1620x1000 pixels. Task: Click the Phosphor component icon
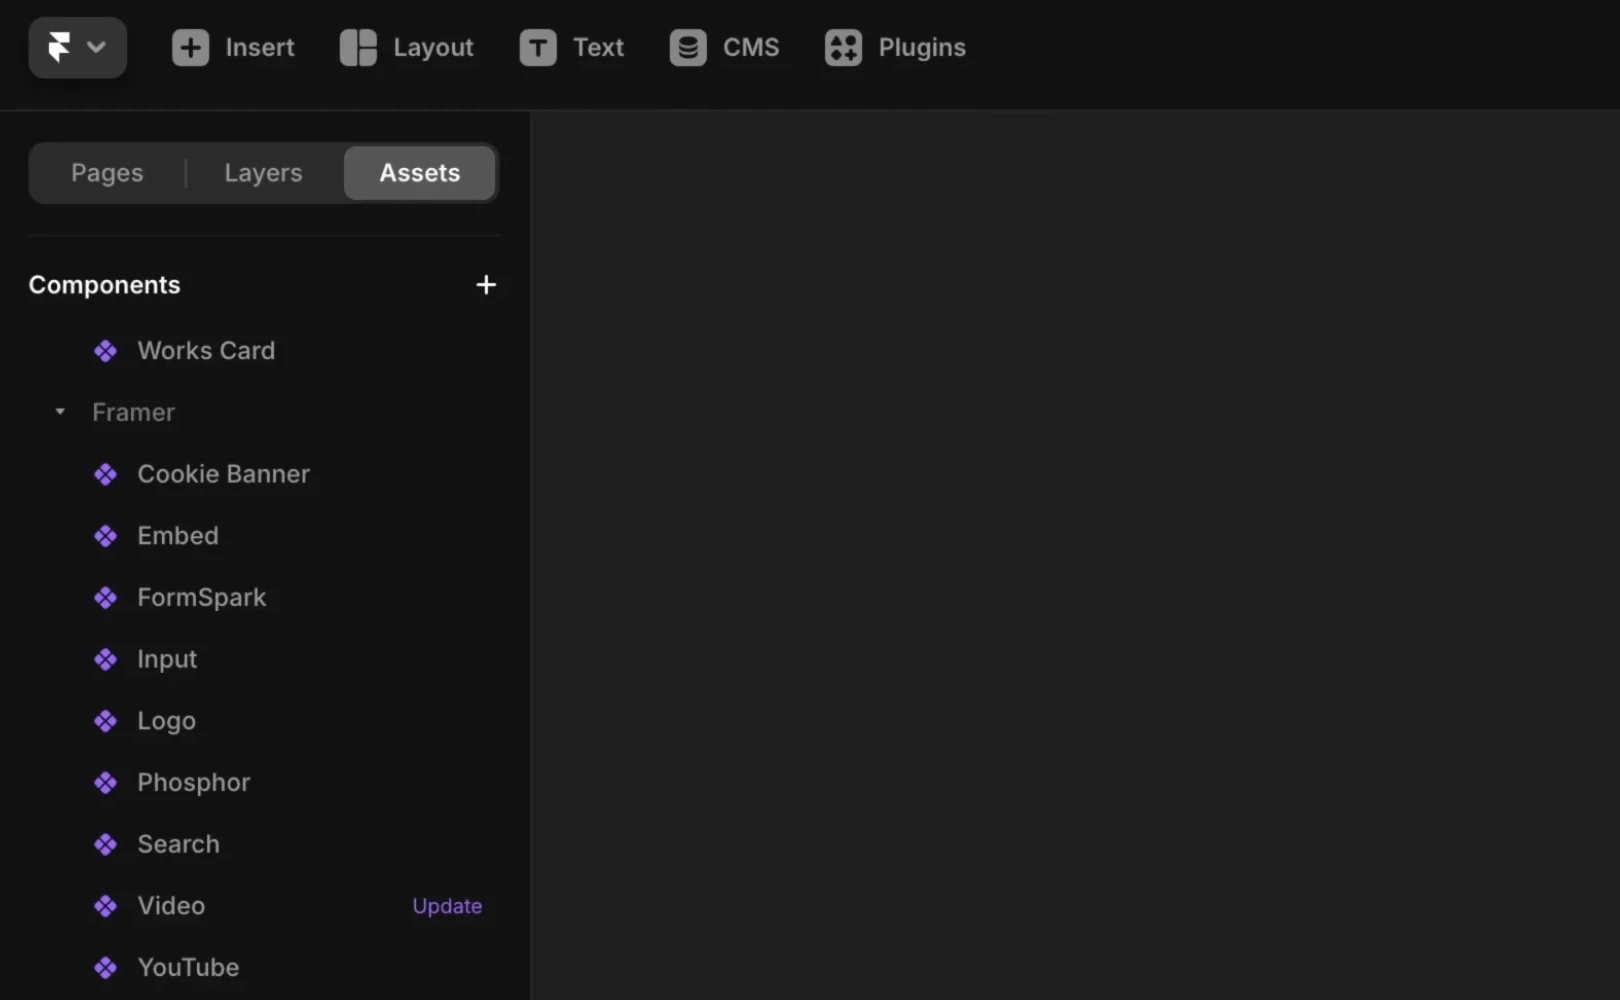coord(105,783)
